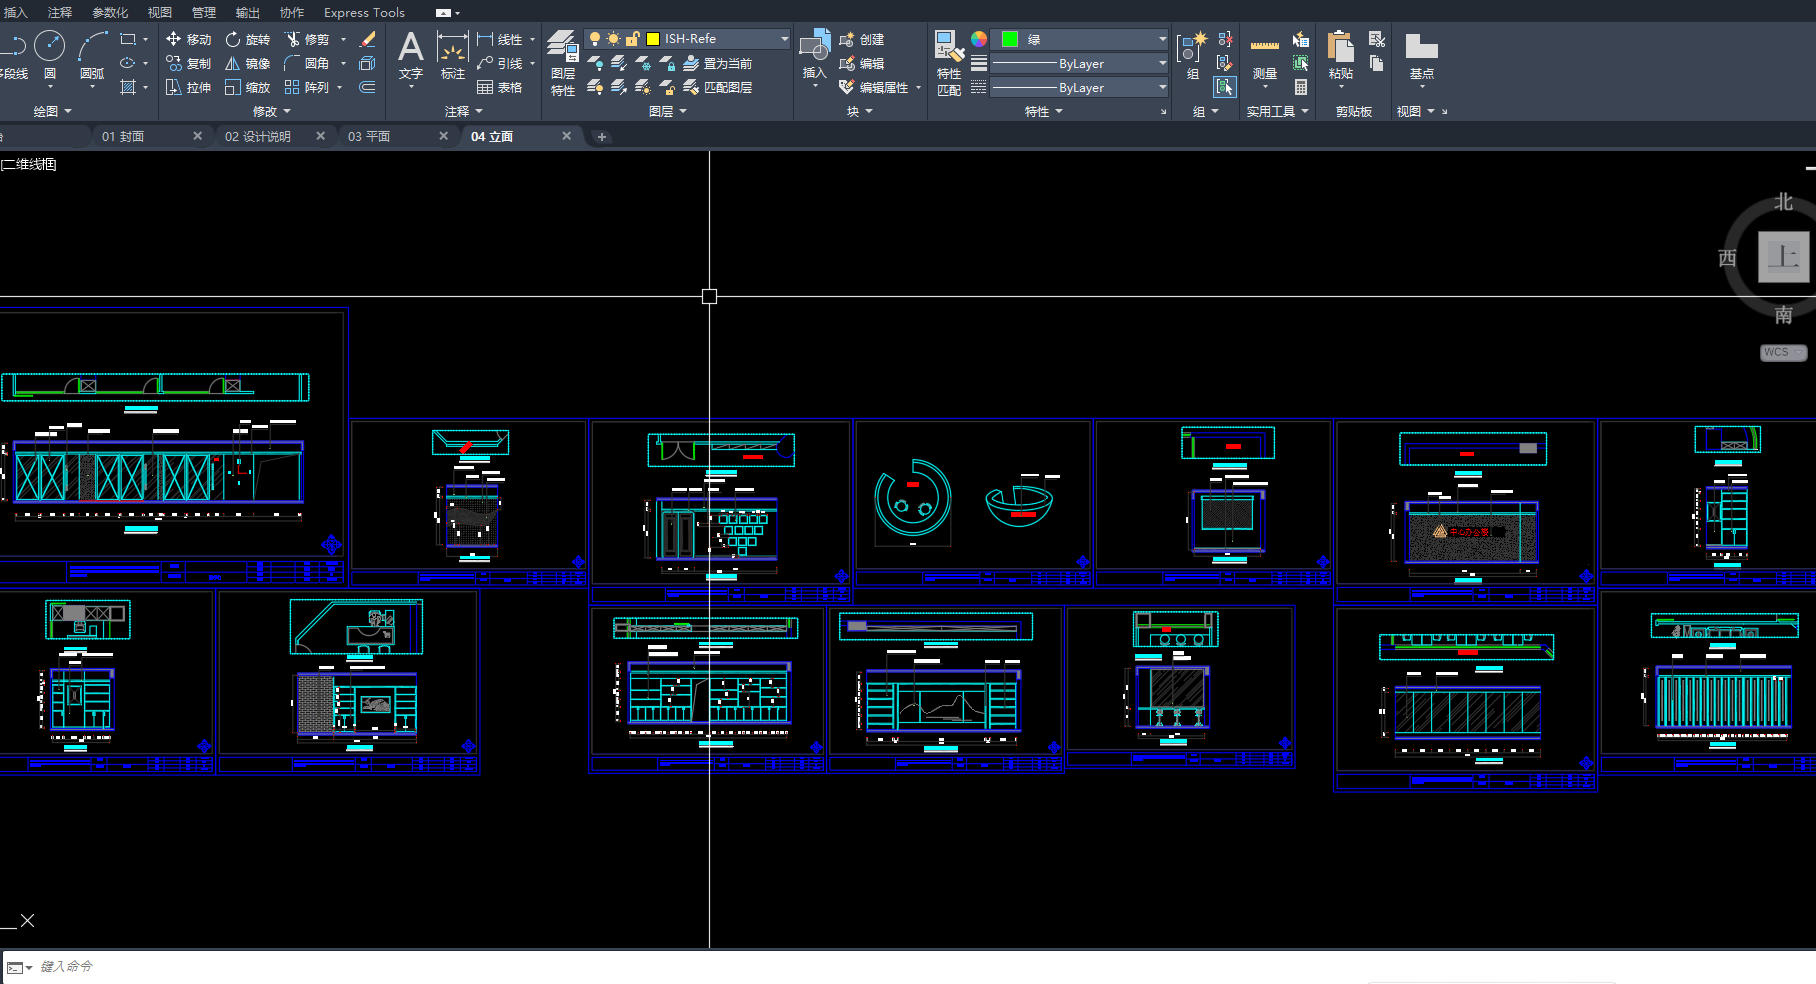Image resolution: width=1816 pixels, height=984 pixels.
Task: Switch to the 03 平面 drawing tab
Action: tap(369, 136)
